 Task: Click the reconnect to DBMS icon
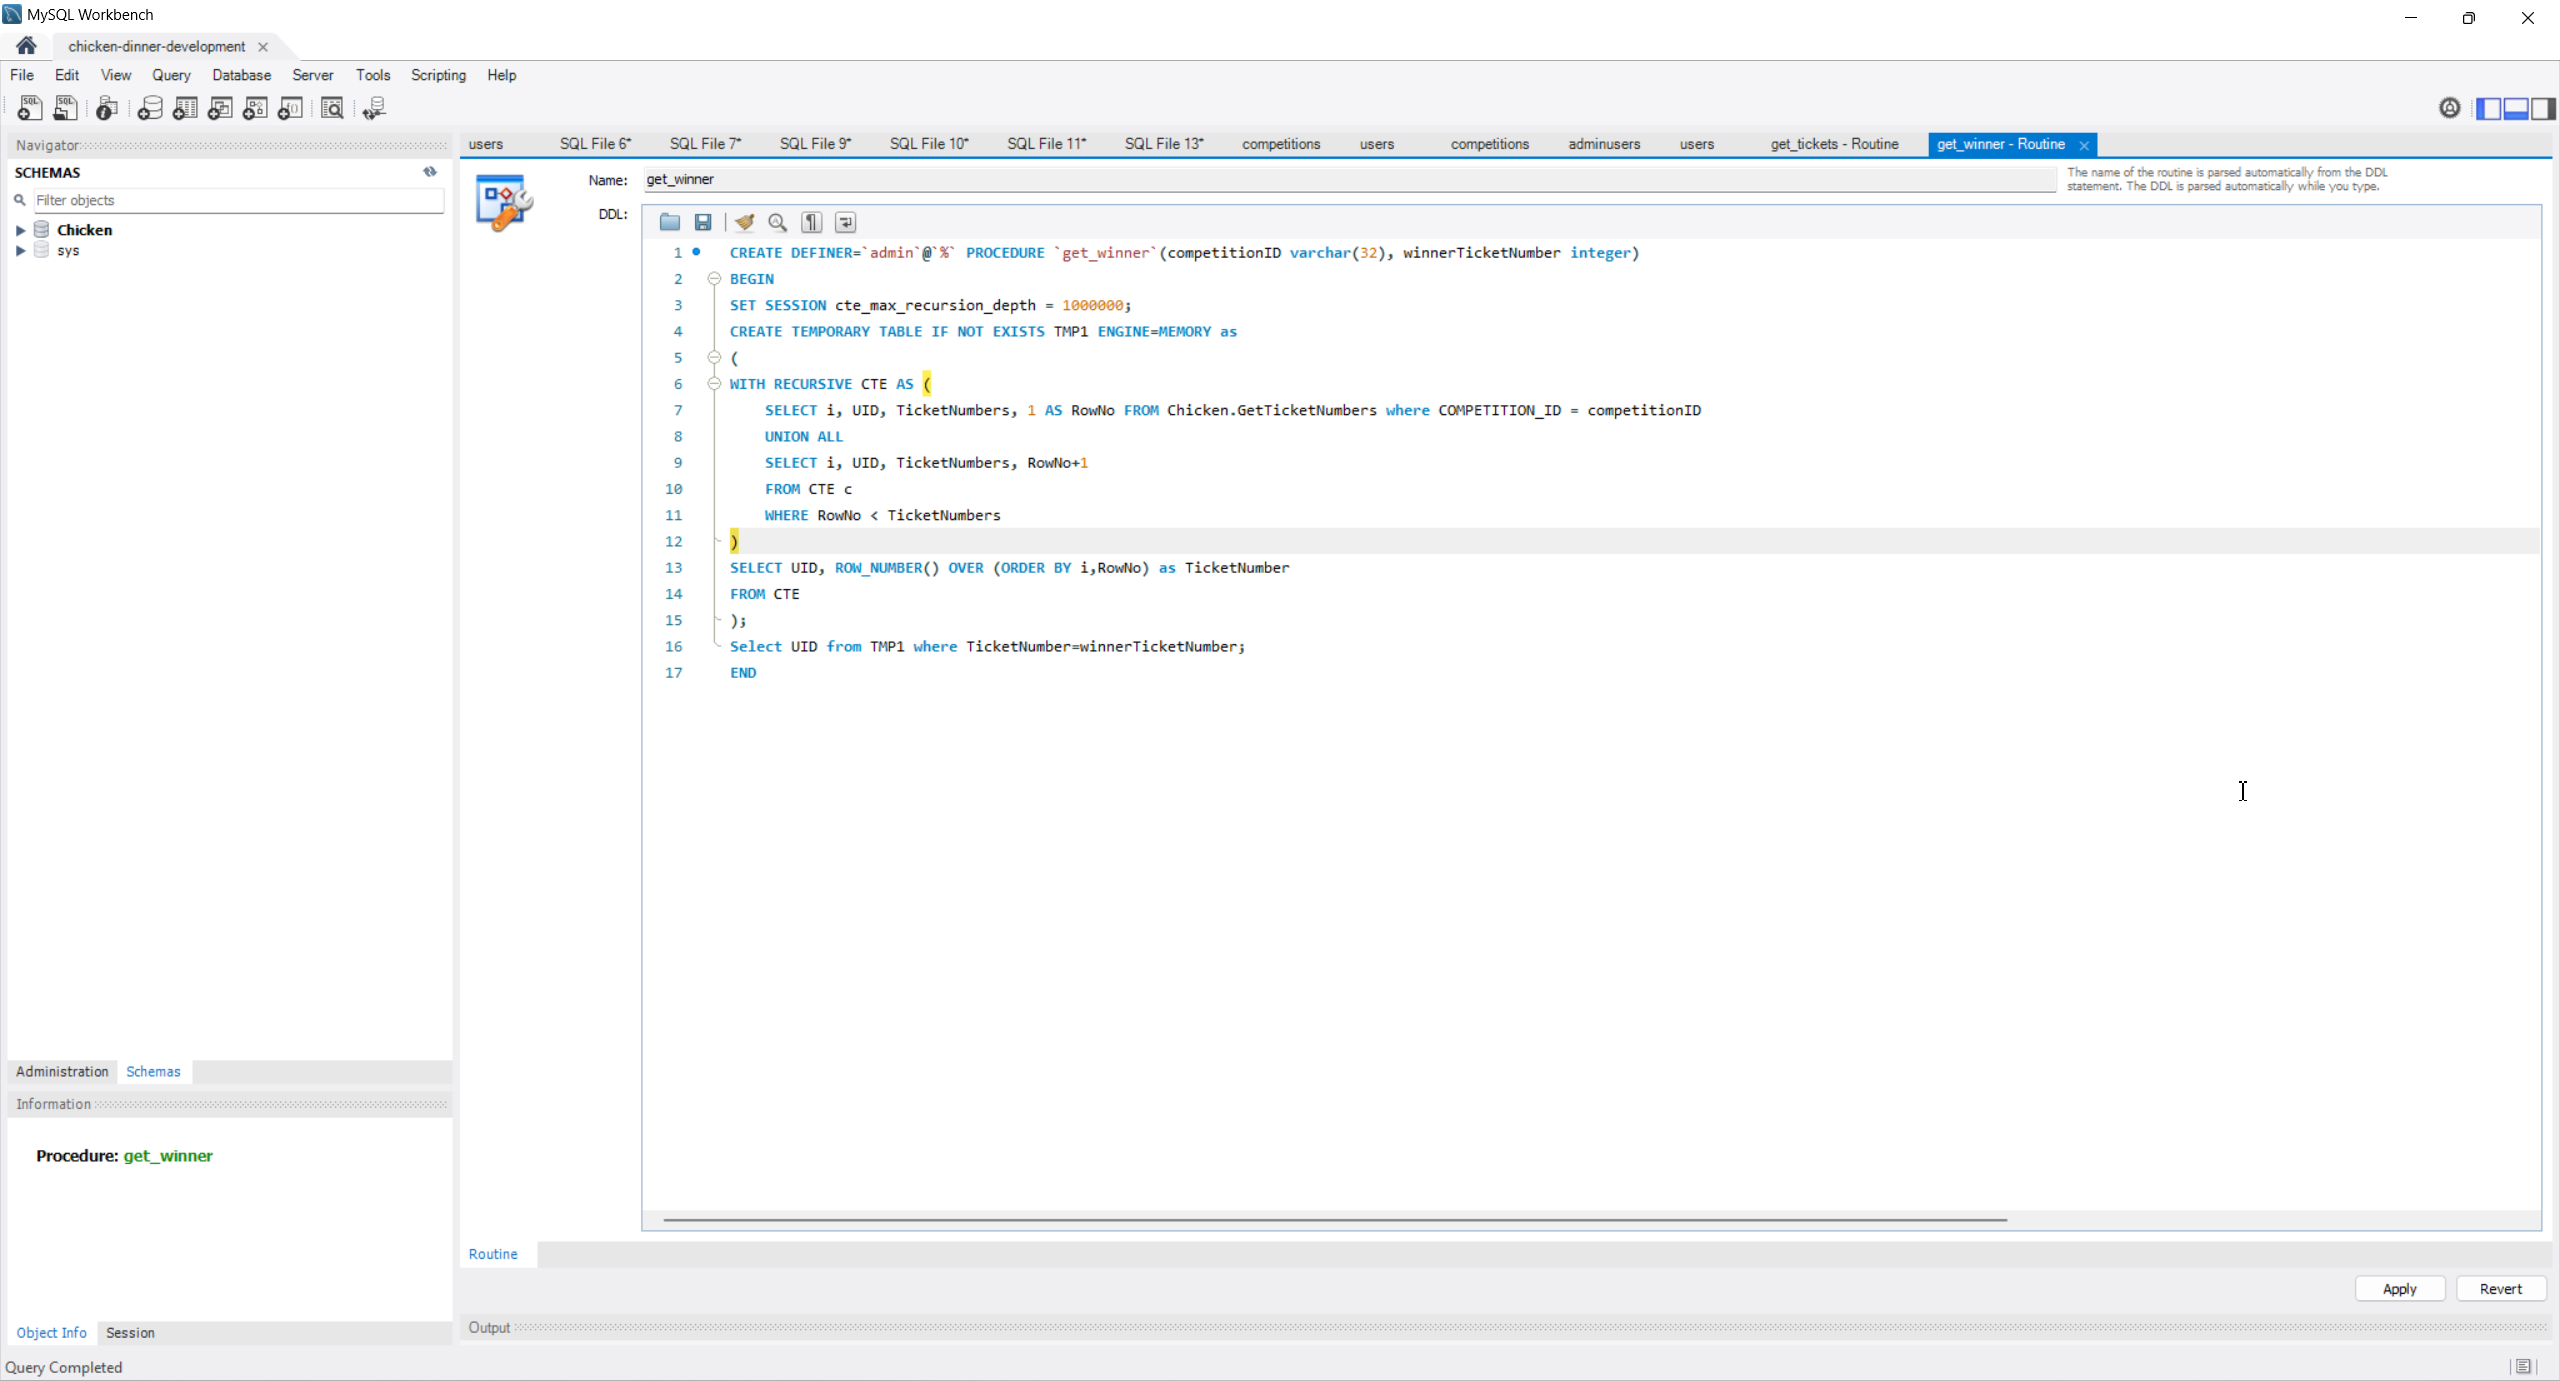pyautogui.click(x=374, y=108)
